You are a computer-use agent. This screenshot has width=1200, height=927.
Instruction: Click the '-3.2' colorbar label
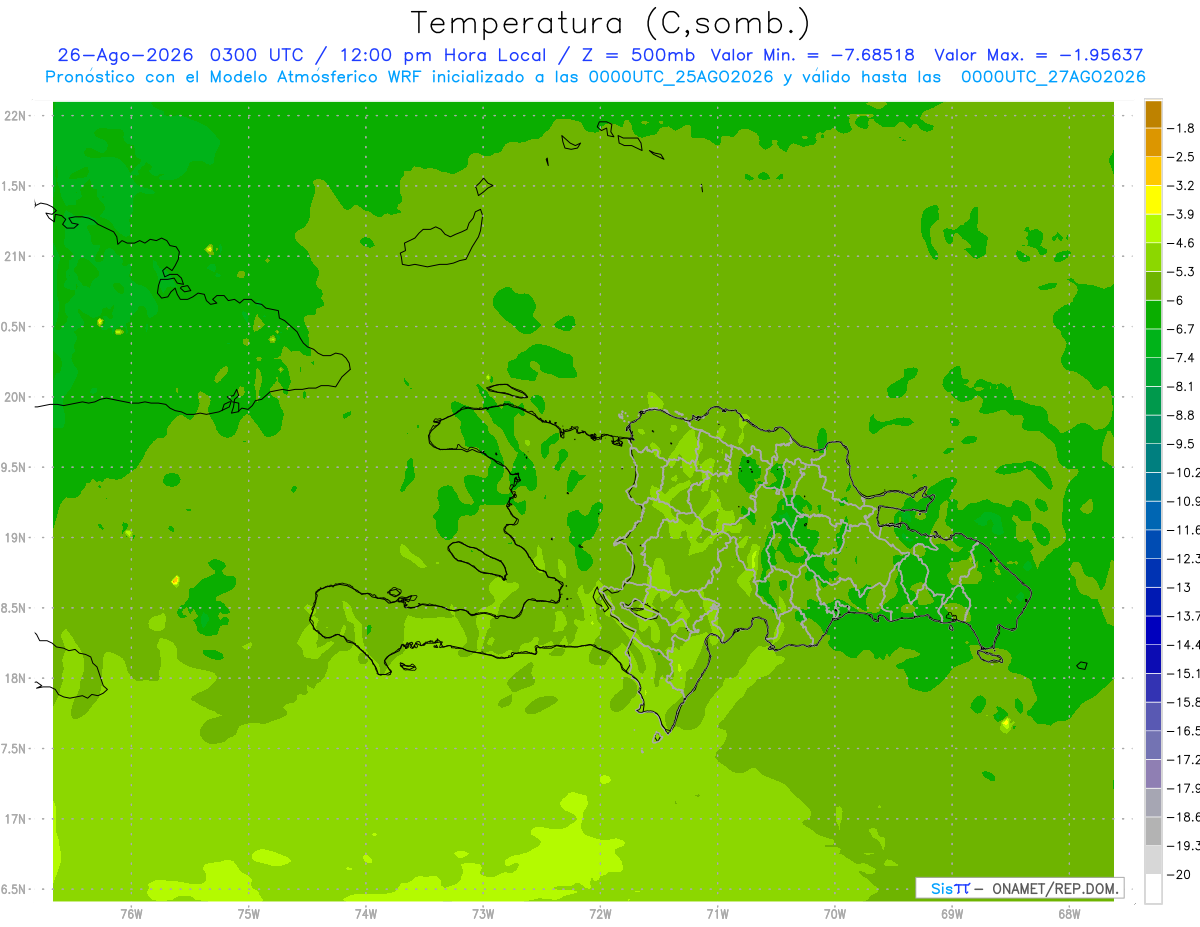[1182, 186]
